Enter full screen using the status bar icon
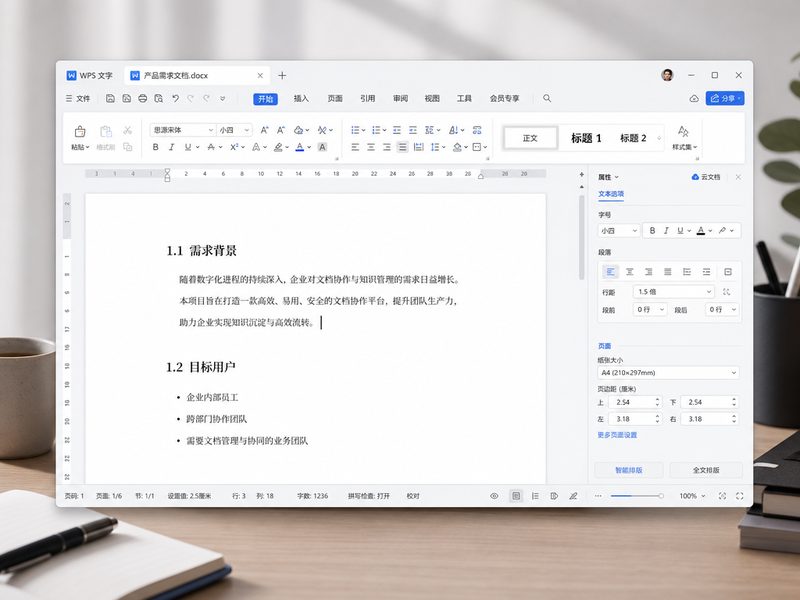The width and height of the screenshot is (800, 600). (739, 496)
